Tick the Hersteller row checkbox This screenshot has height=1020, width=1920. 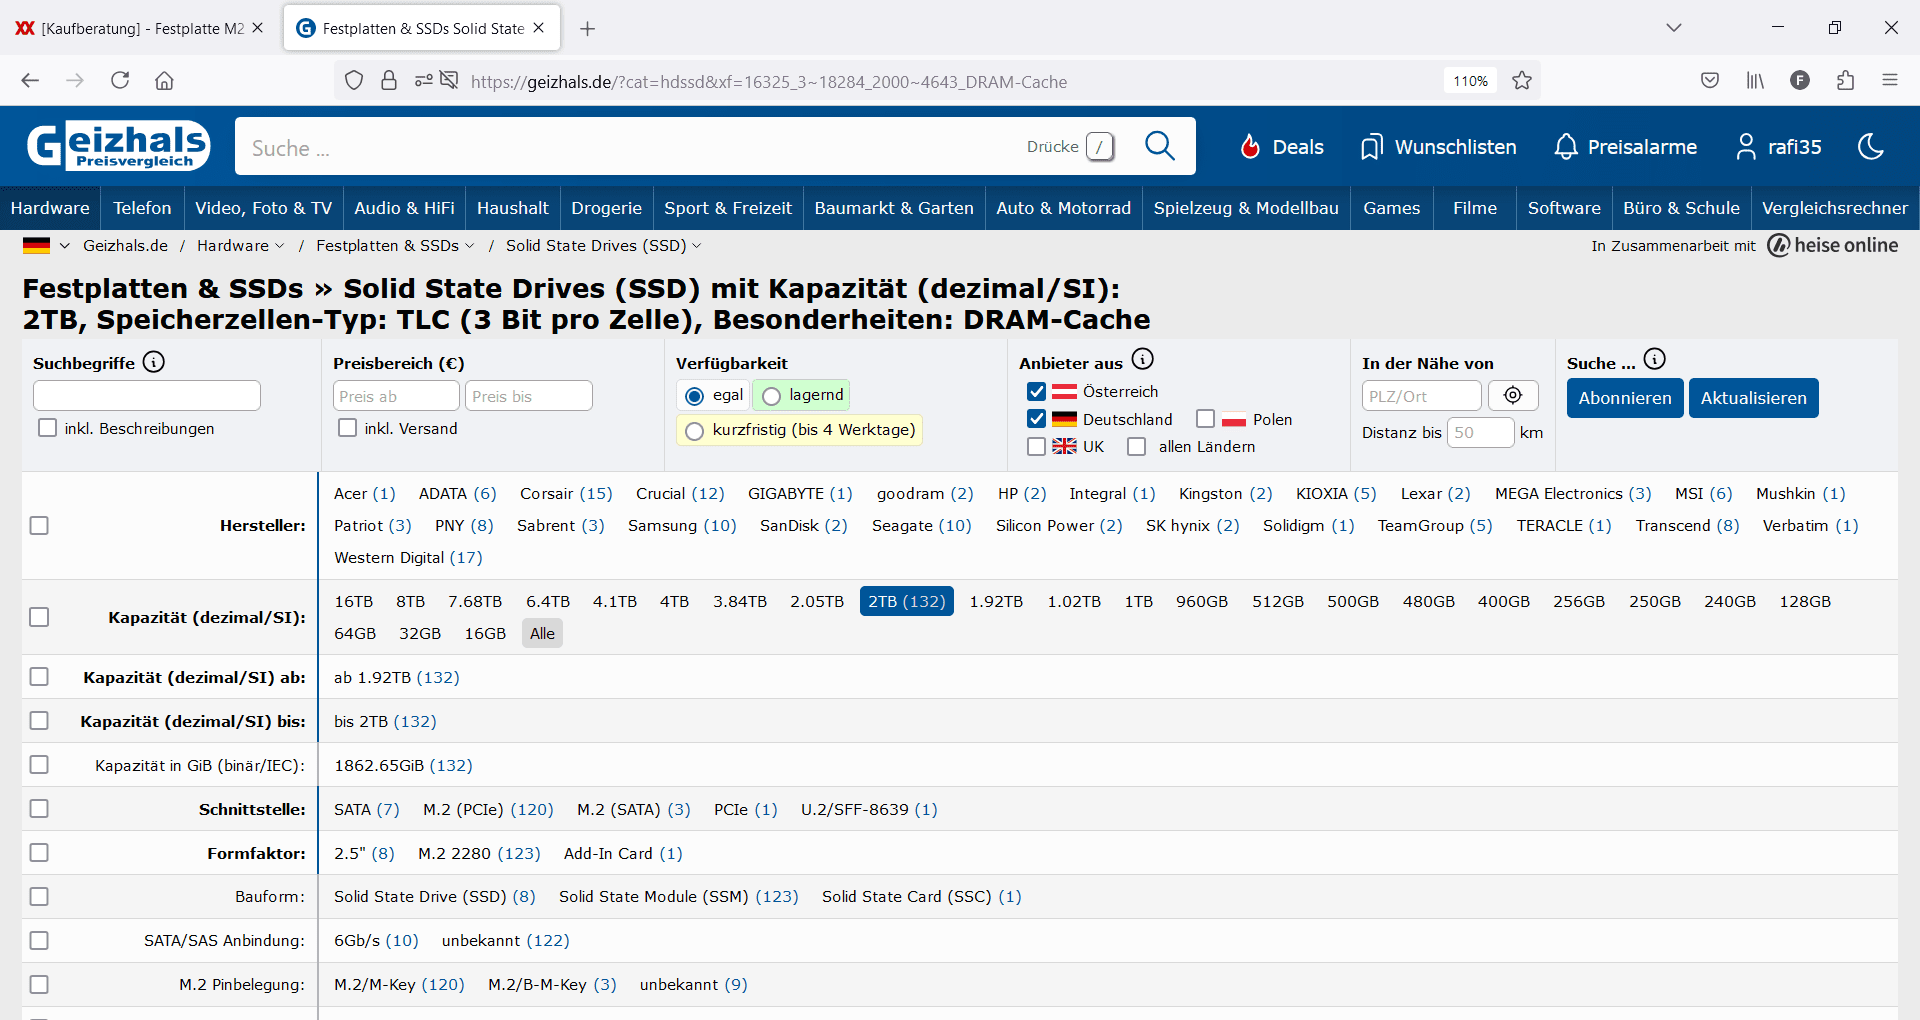39,525
